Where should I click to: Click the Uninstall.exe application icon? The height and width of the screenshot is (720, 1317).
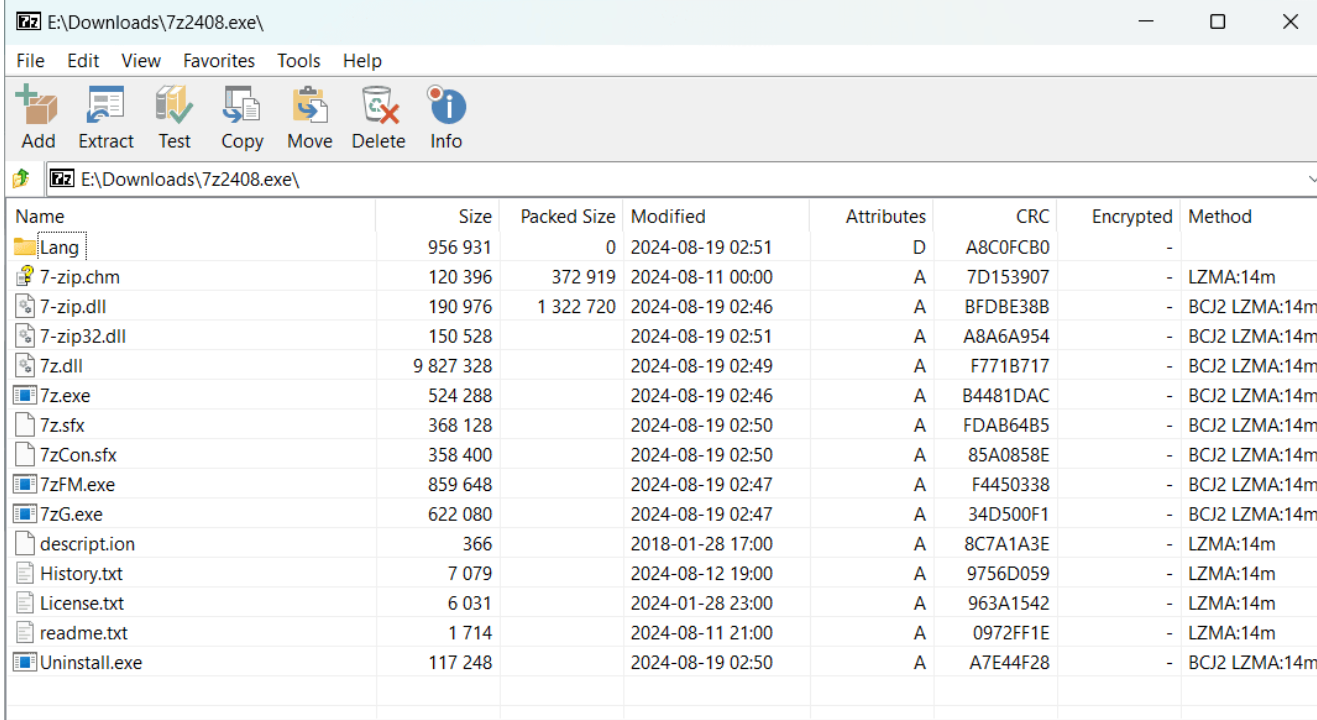(26, 662)
